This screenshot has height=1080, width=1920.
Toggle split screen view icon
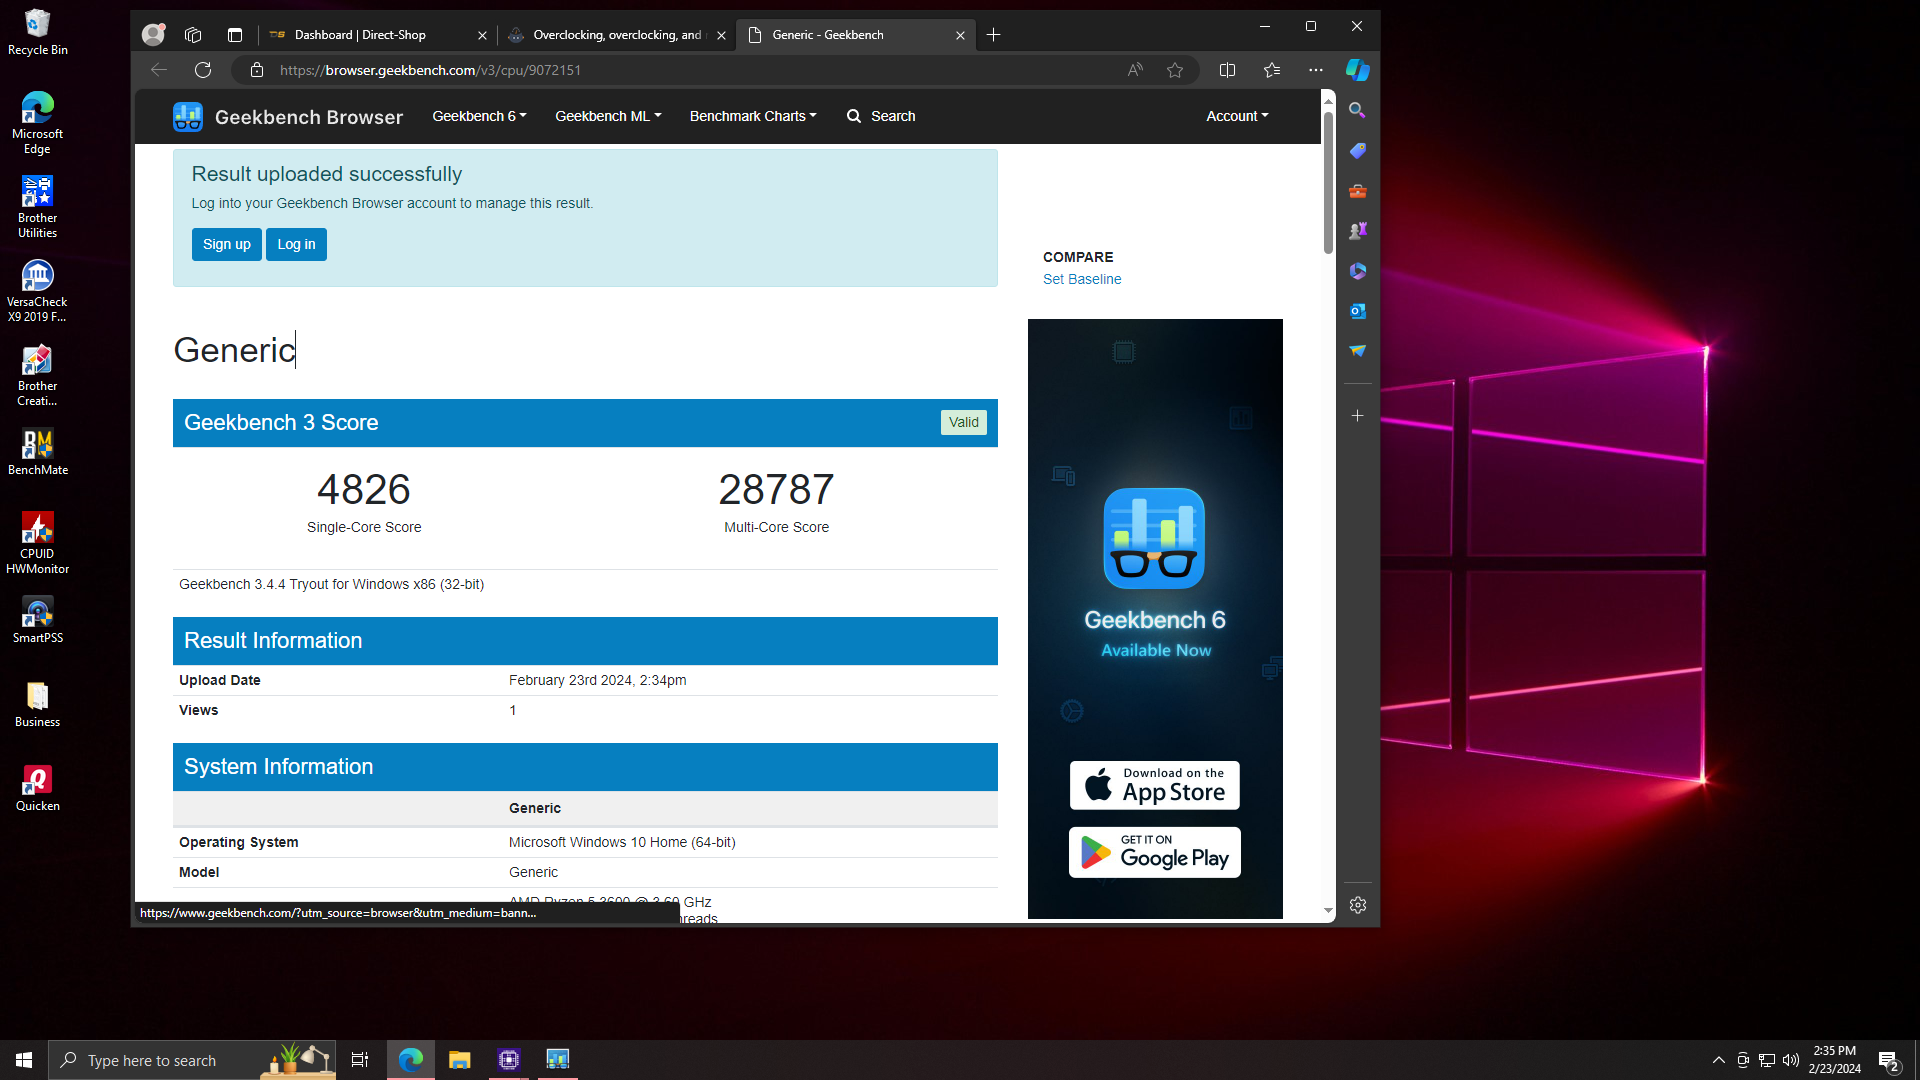pos(1228,70)
